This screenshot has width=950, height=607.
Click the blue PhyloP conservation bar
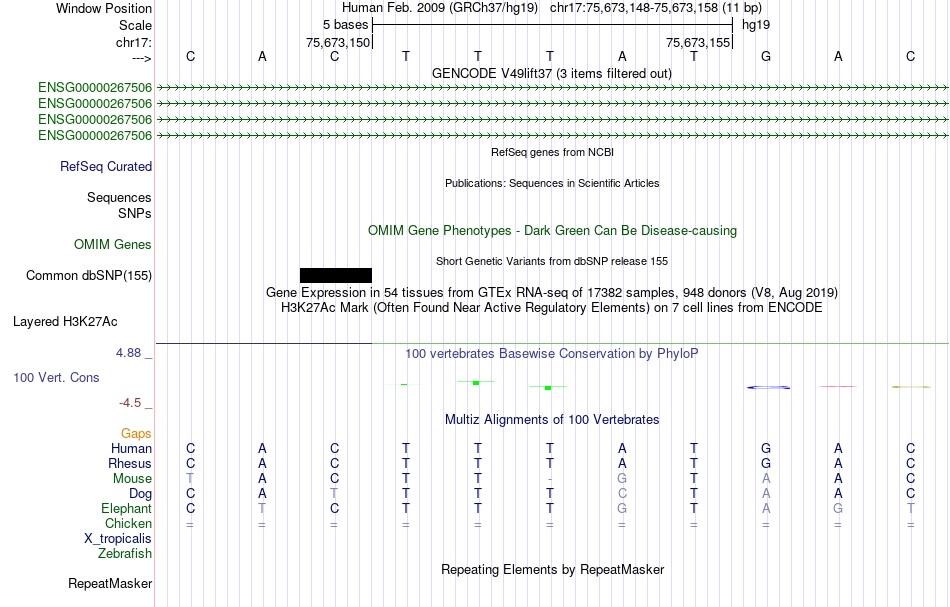point(768,387)
